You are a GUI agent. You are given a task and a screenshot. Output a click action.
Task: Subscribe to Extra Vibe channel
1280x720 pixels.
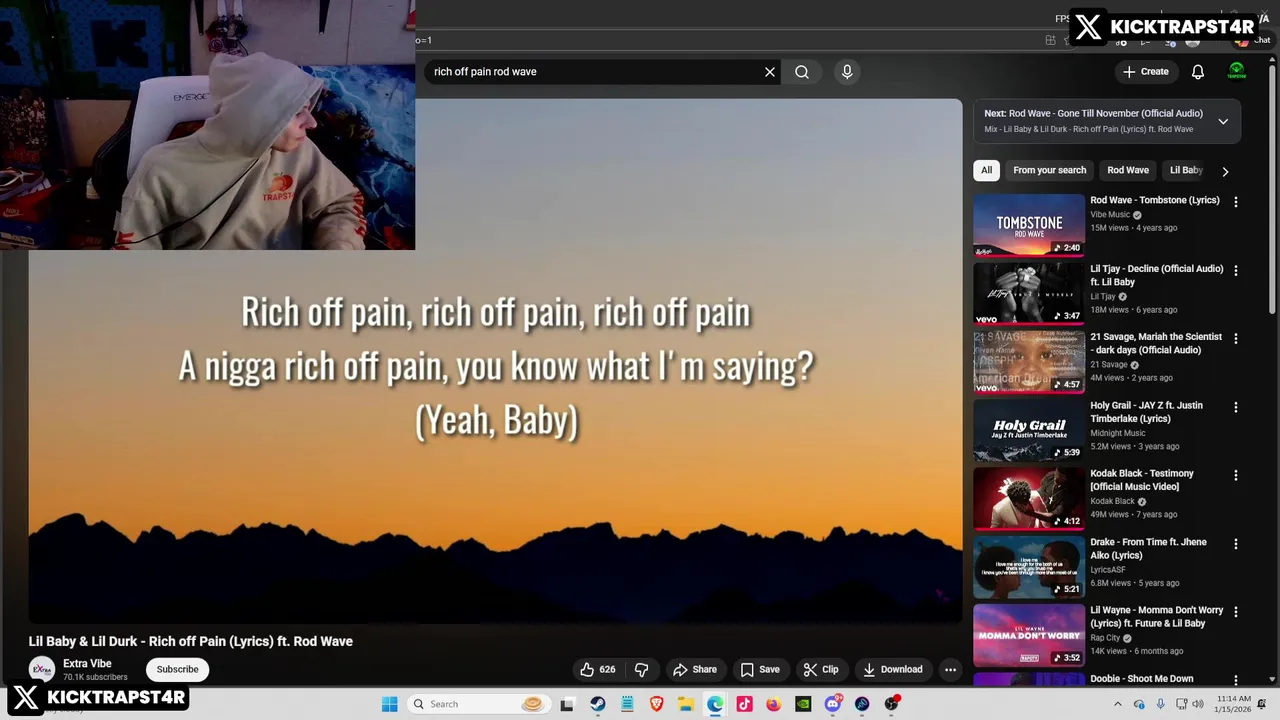[x=177, y=669]
